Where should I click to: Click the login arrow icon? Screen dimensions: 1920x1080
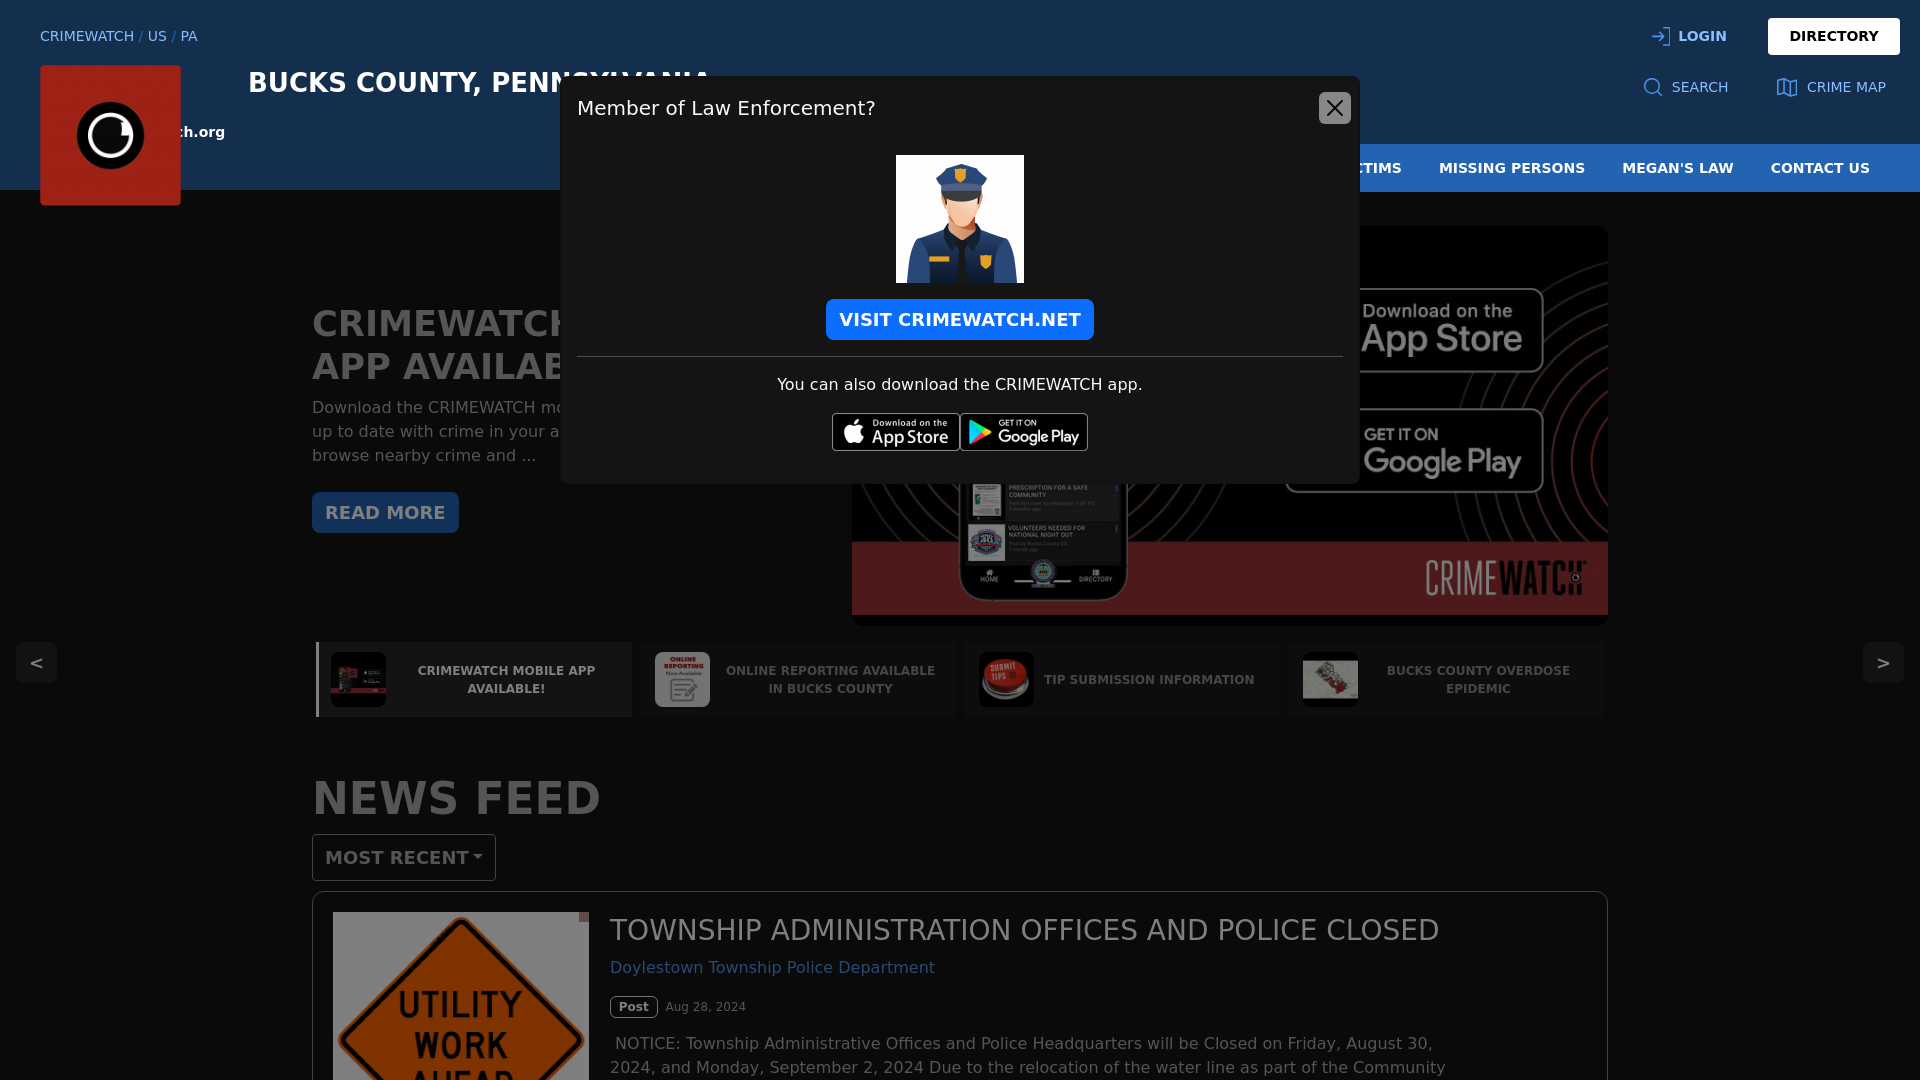pyautogui.click(x=1661, y=36)
